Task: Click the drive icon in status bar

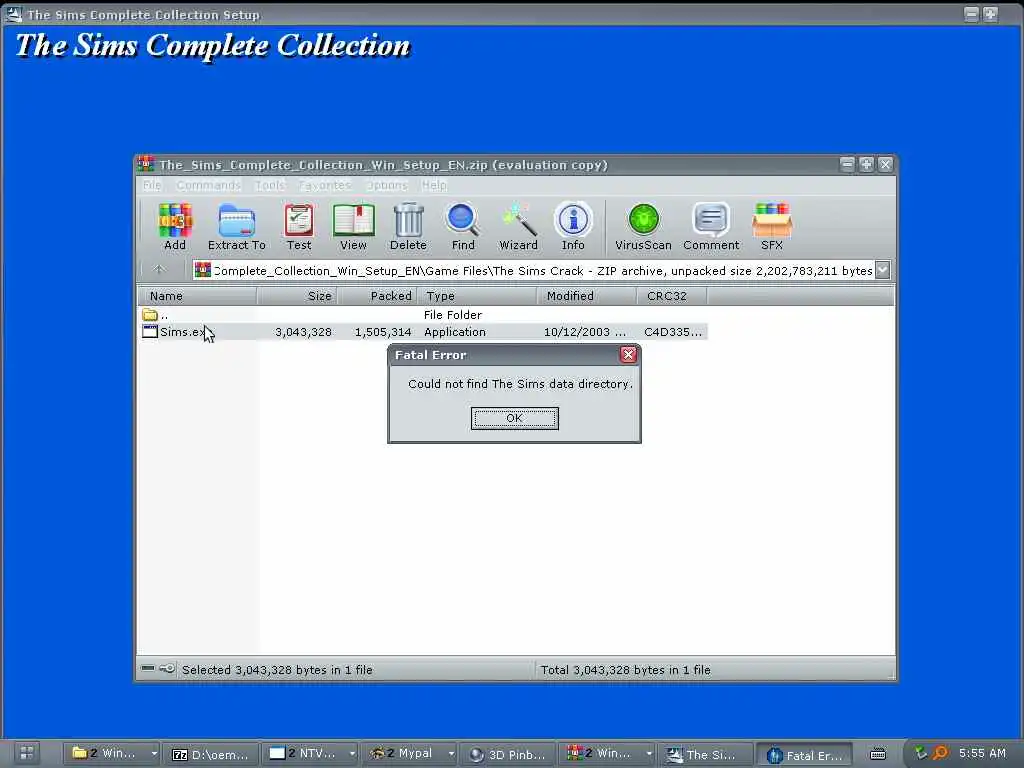Action: click(148, 668)
